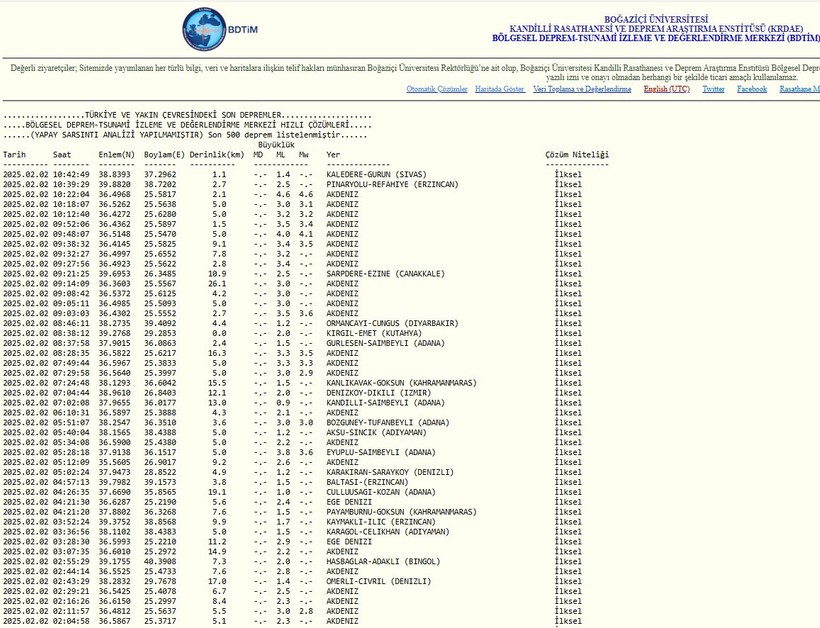Select the KIRGIL-EMET (KUTAHYA) location text
820x628 pixels.
(x=374, y=334)
